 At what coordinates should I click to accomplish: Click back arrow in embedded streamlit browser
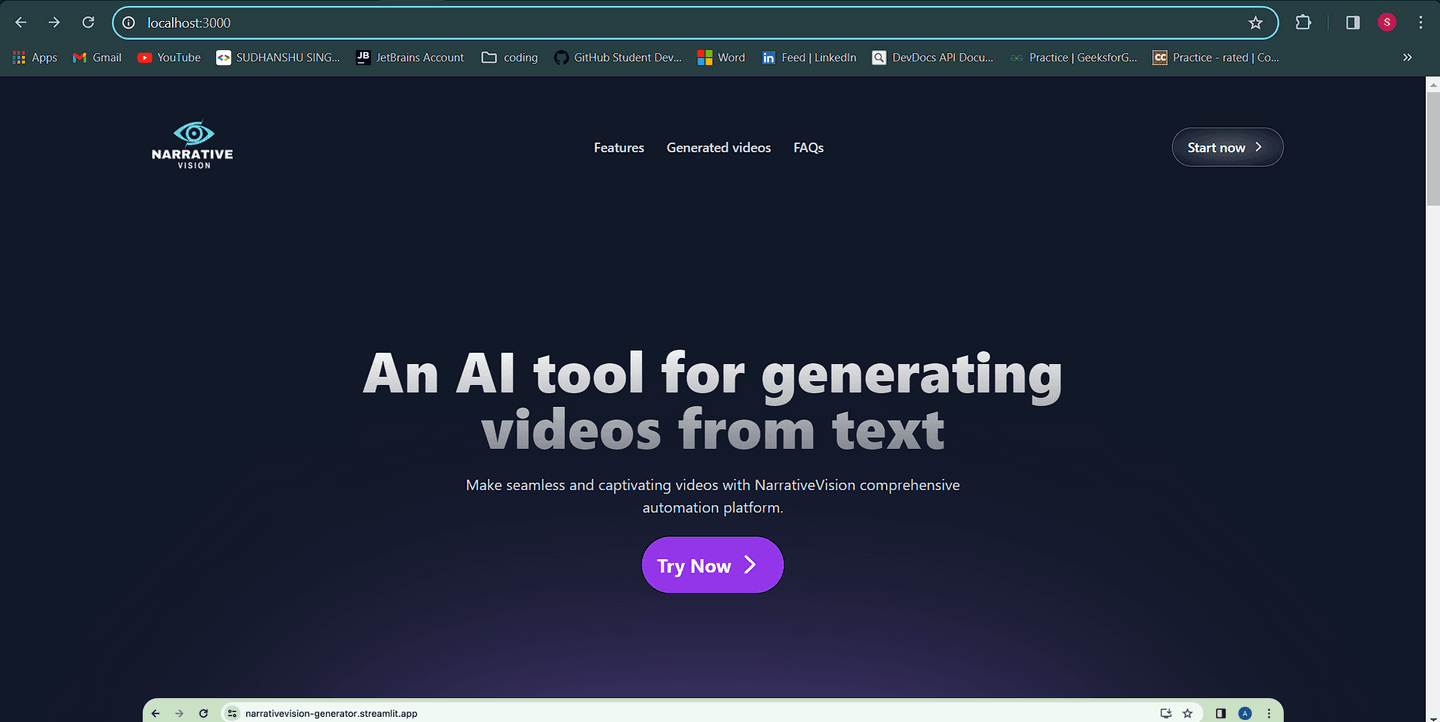[x=156, y=713]
